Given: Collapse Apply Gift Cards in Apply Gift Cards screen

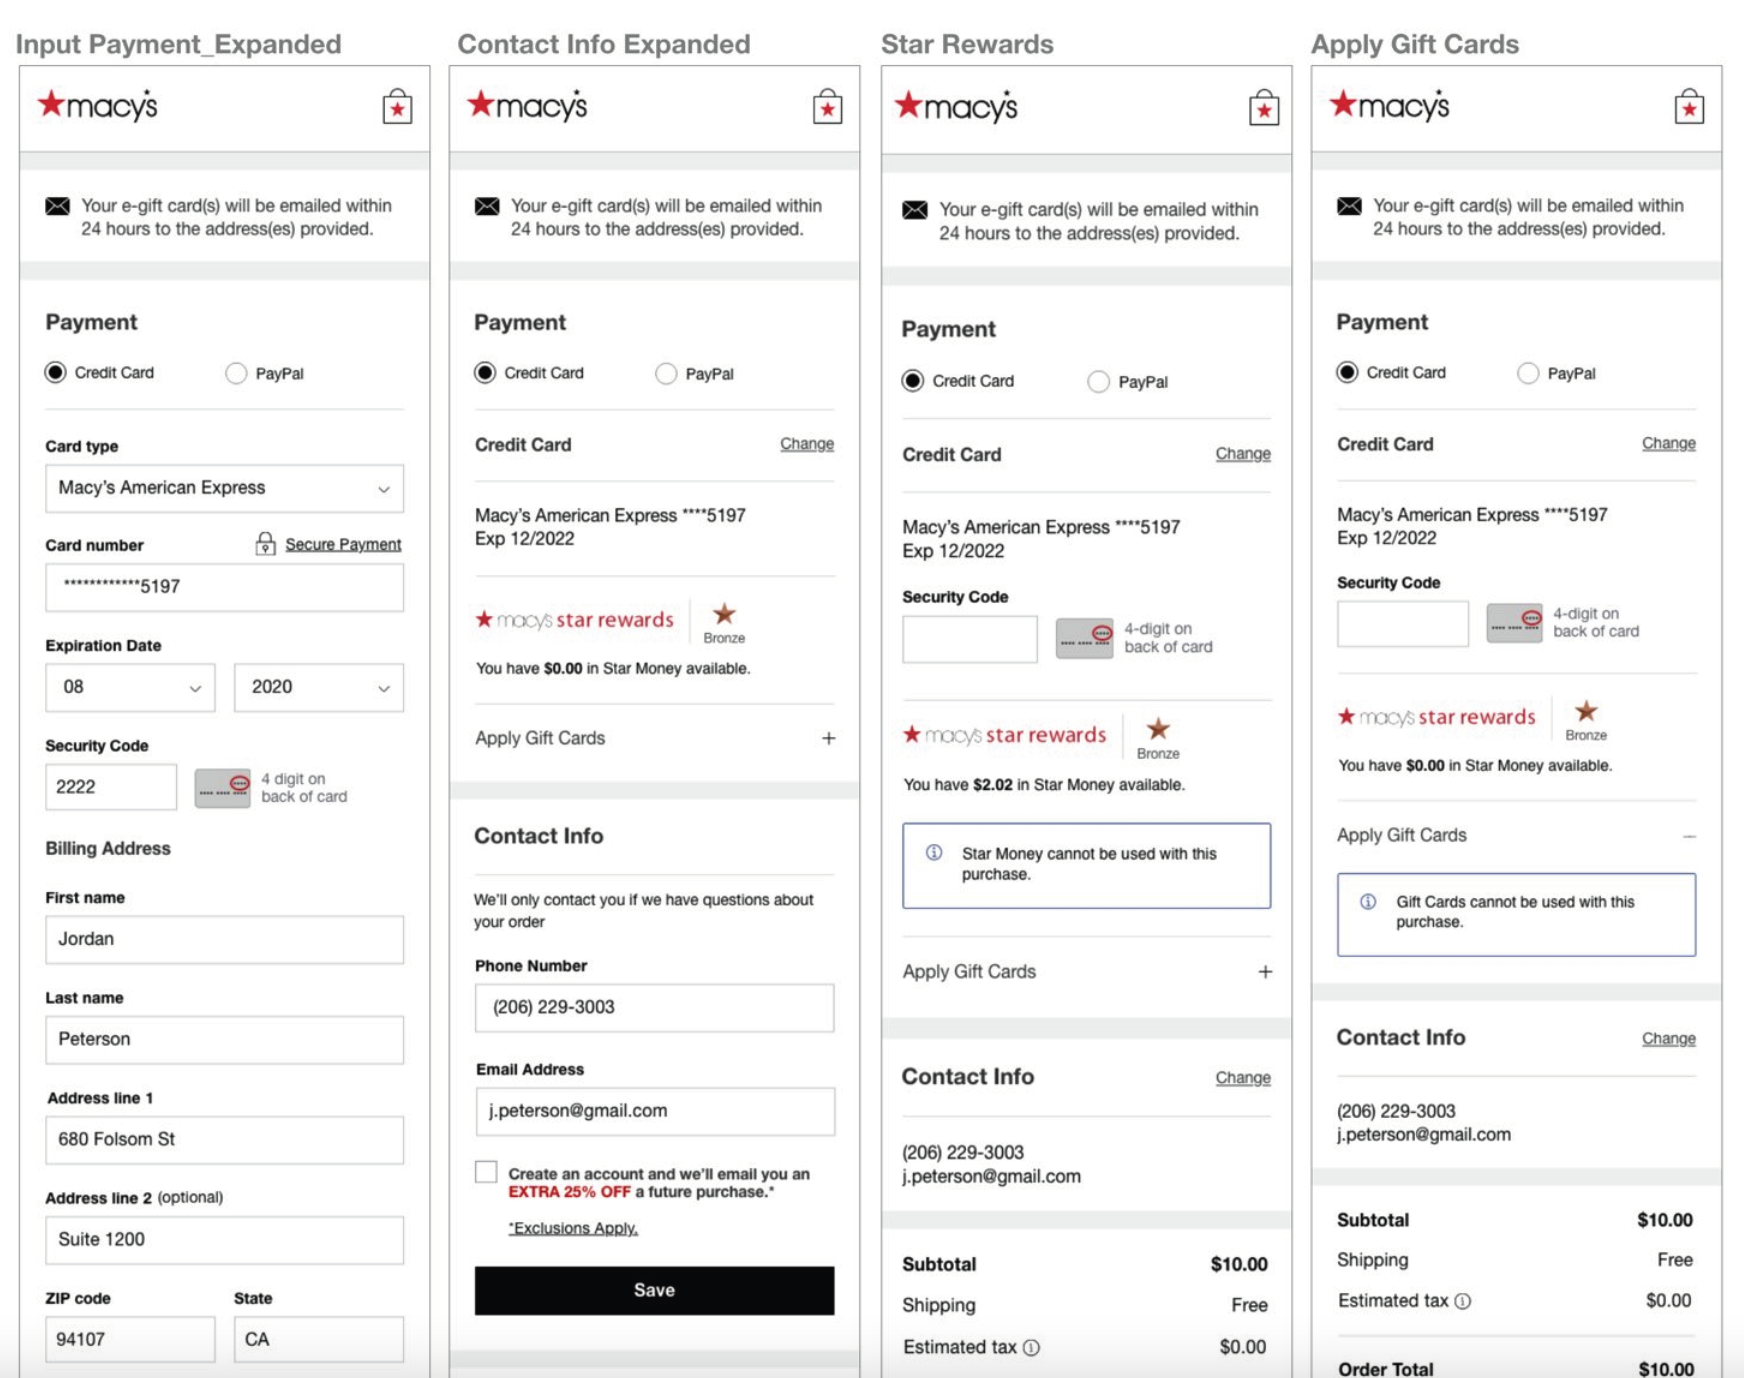Looking at the screenshot, I should tap(1689, 836).
